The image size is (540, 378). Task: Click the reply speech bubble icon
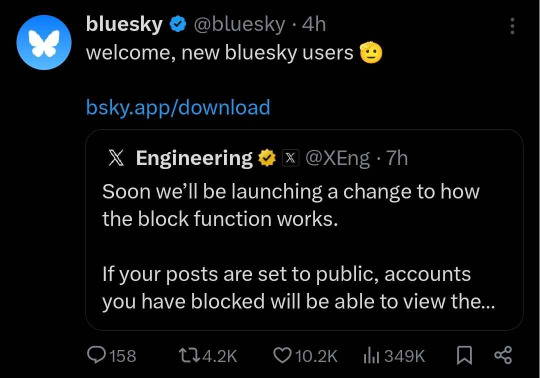coord(96,355)
